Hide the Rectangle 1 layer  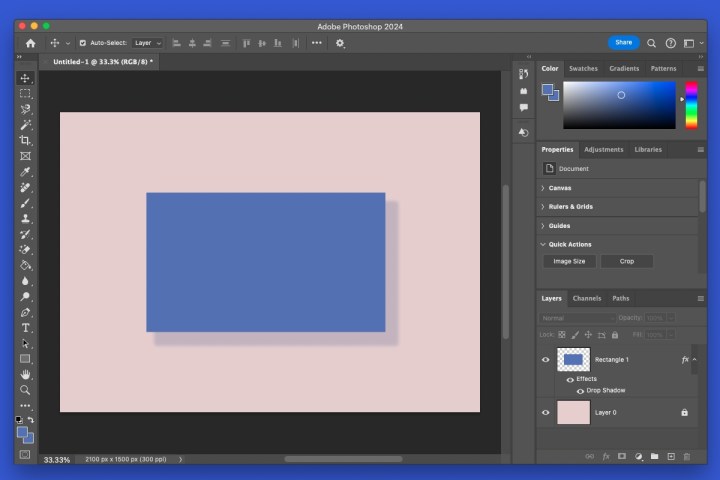546,360
